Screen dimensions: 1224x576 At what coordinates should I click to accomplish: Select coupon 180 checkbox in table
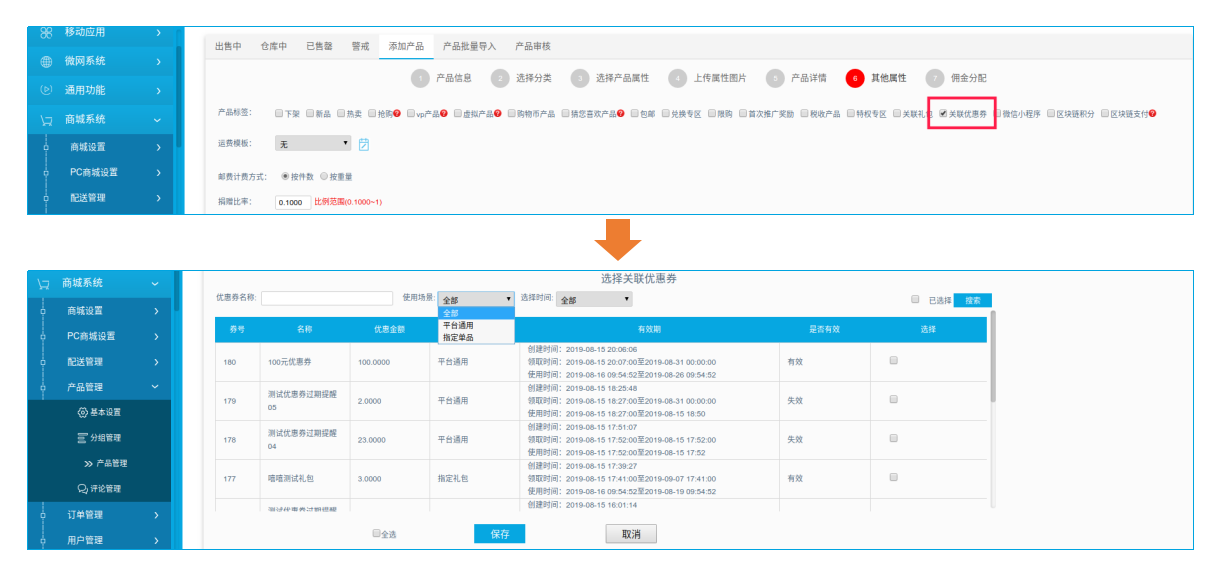point(893,361)
